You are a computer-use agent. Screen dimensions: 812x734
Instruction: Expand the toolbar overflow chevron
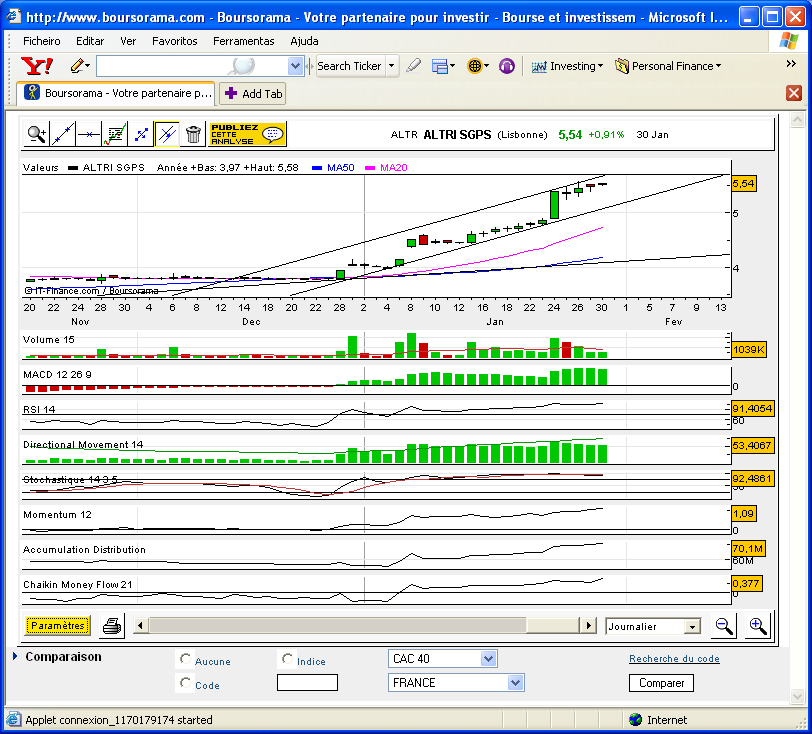pos(791,64)
